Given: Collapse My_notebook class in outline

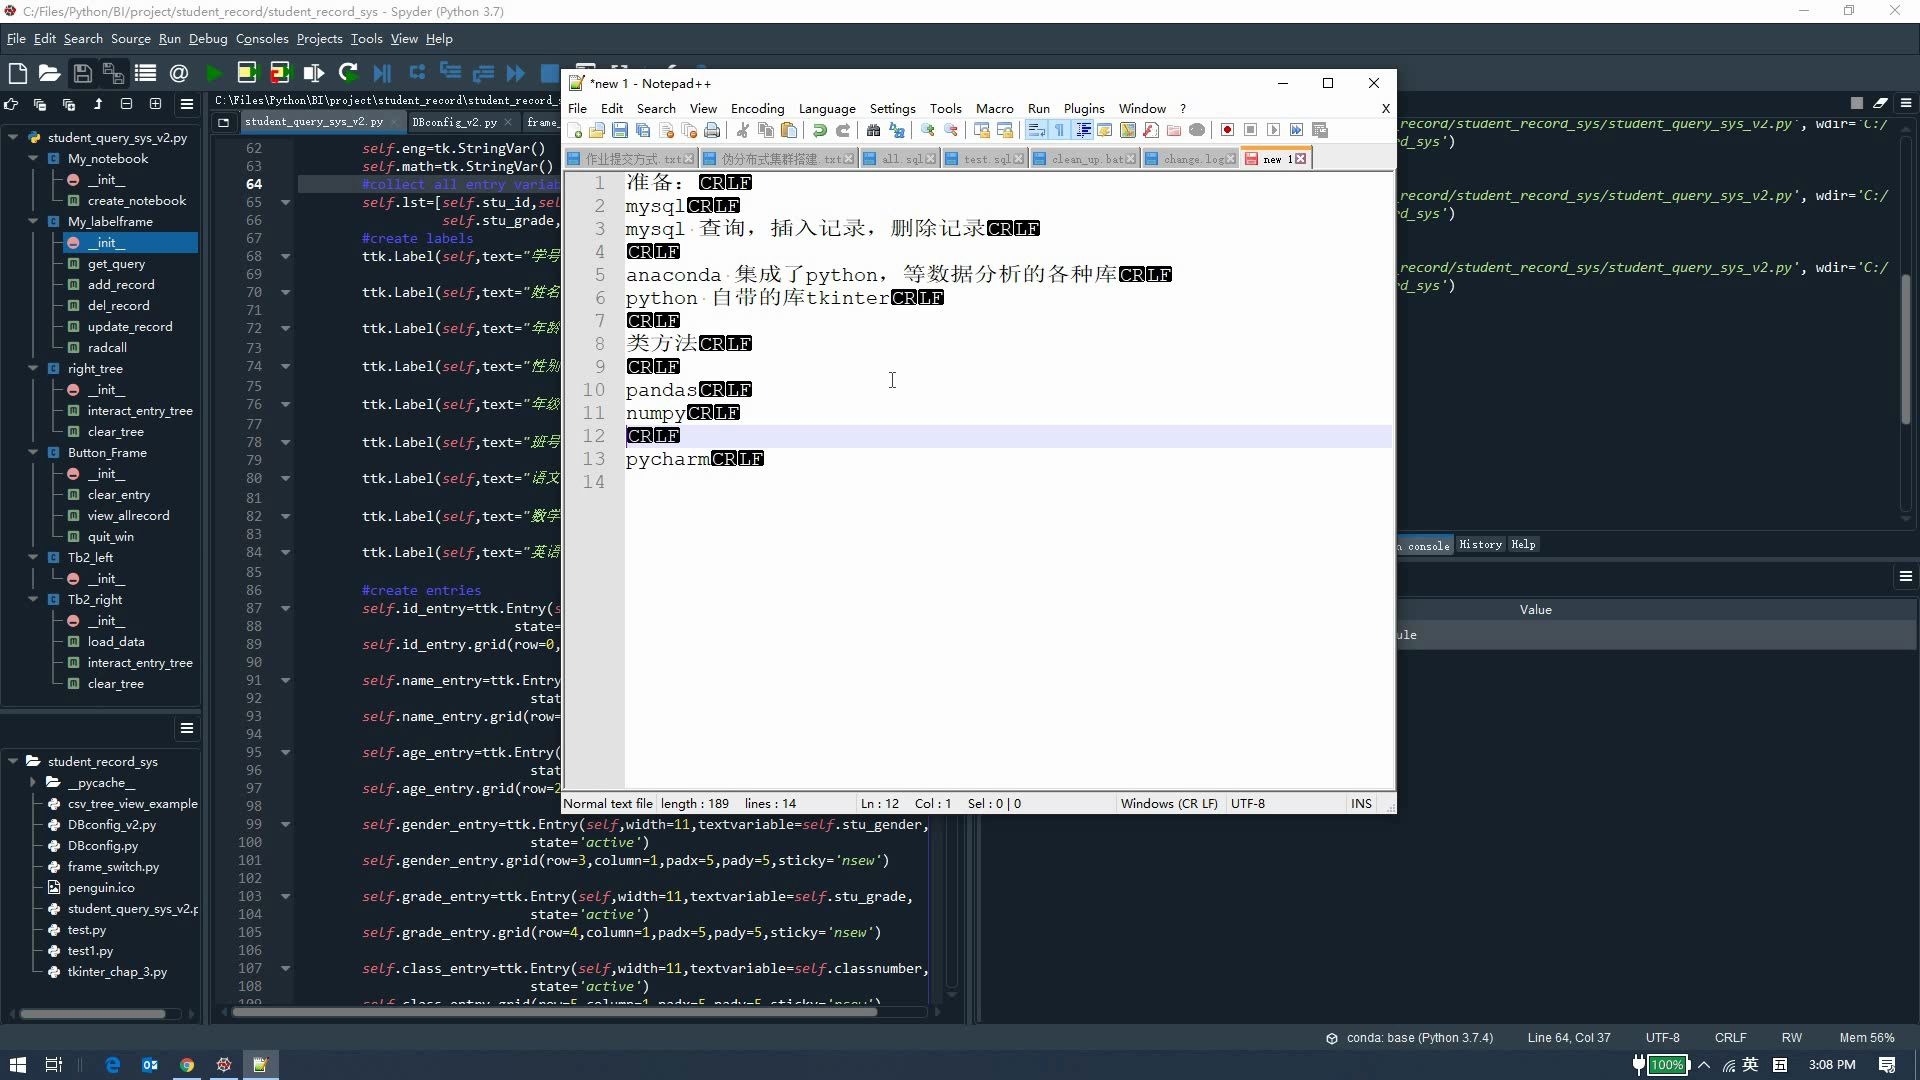Looking at the screenshot, I should tap(33, 159).
